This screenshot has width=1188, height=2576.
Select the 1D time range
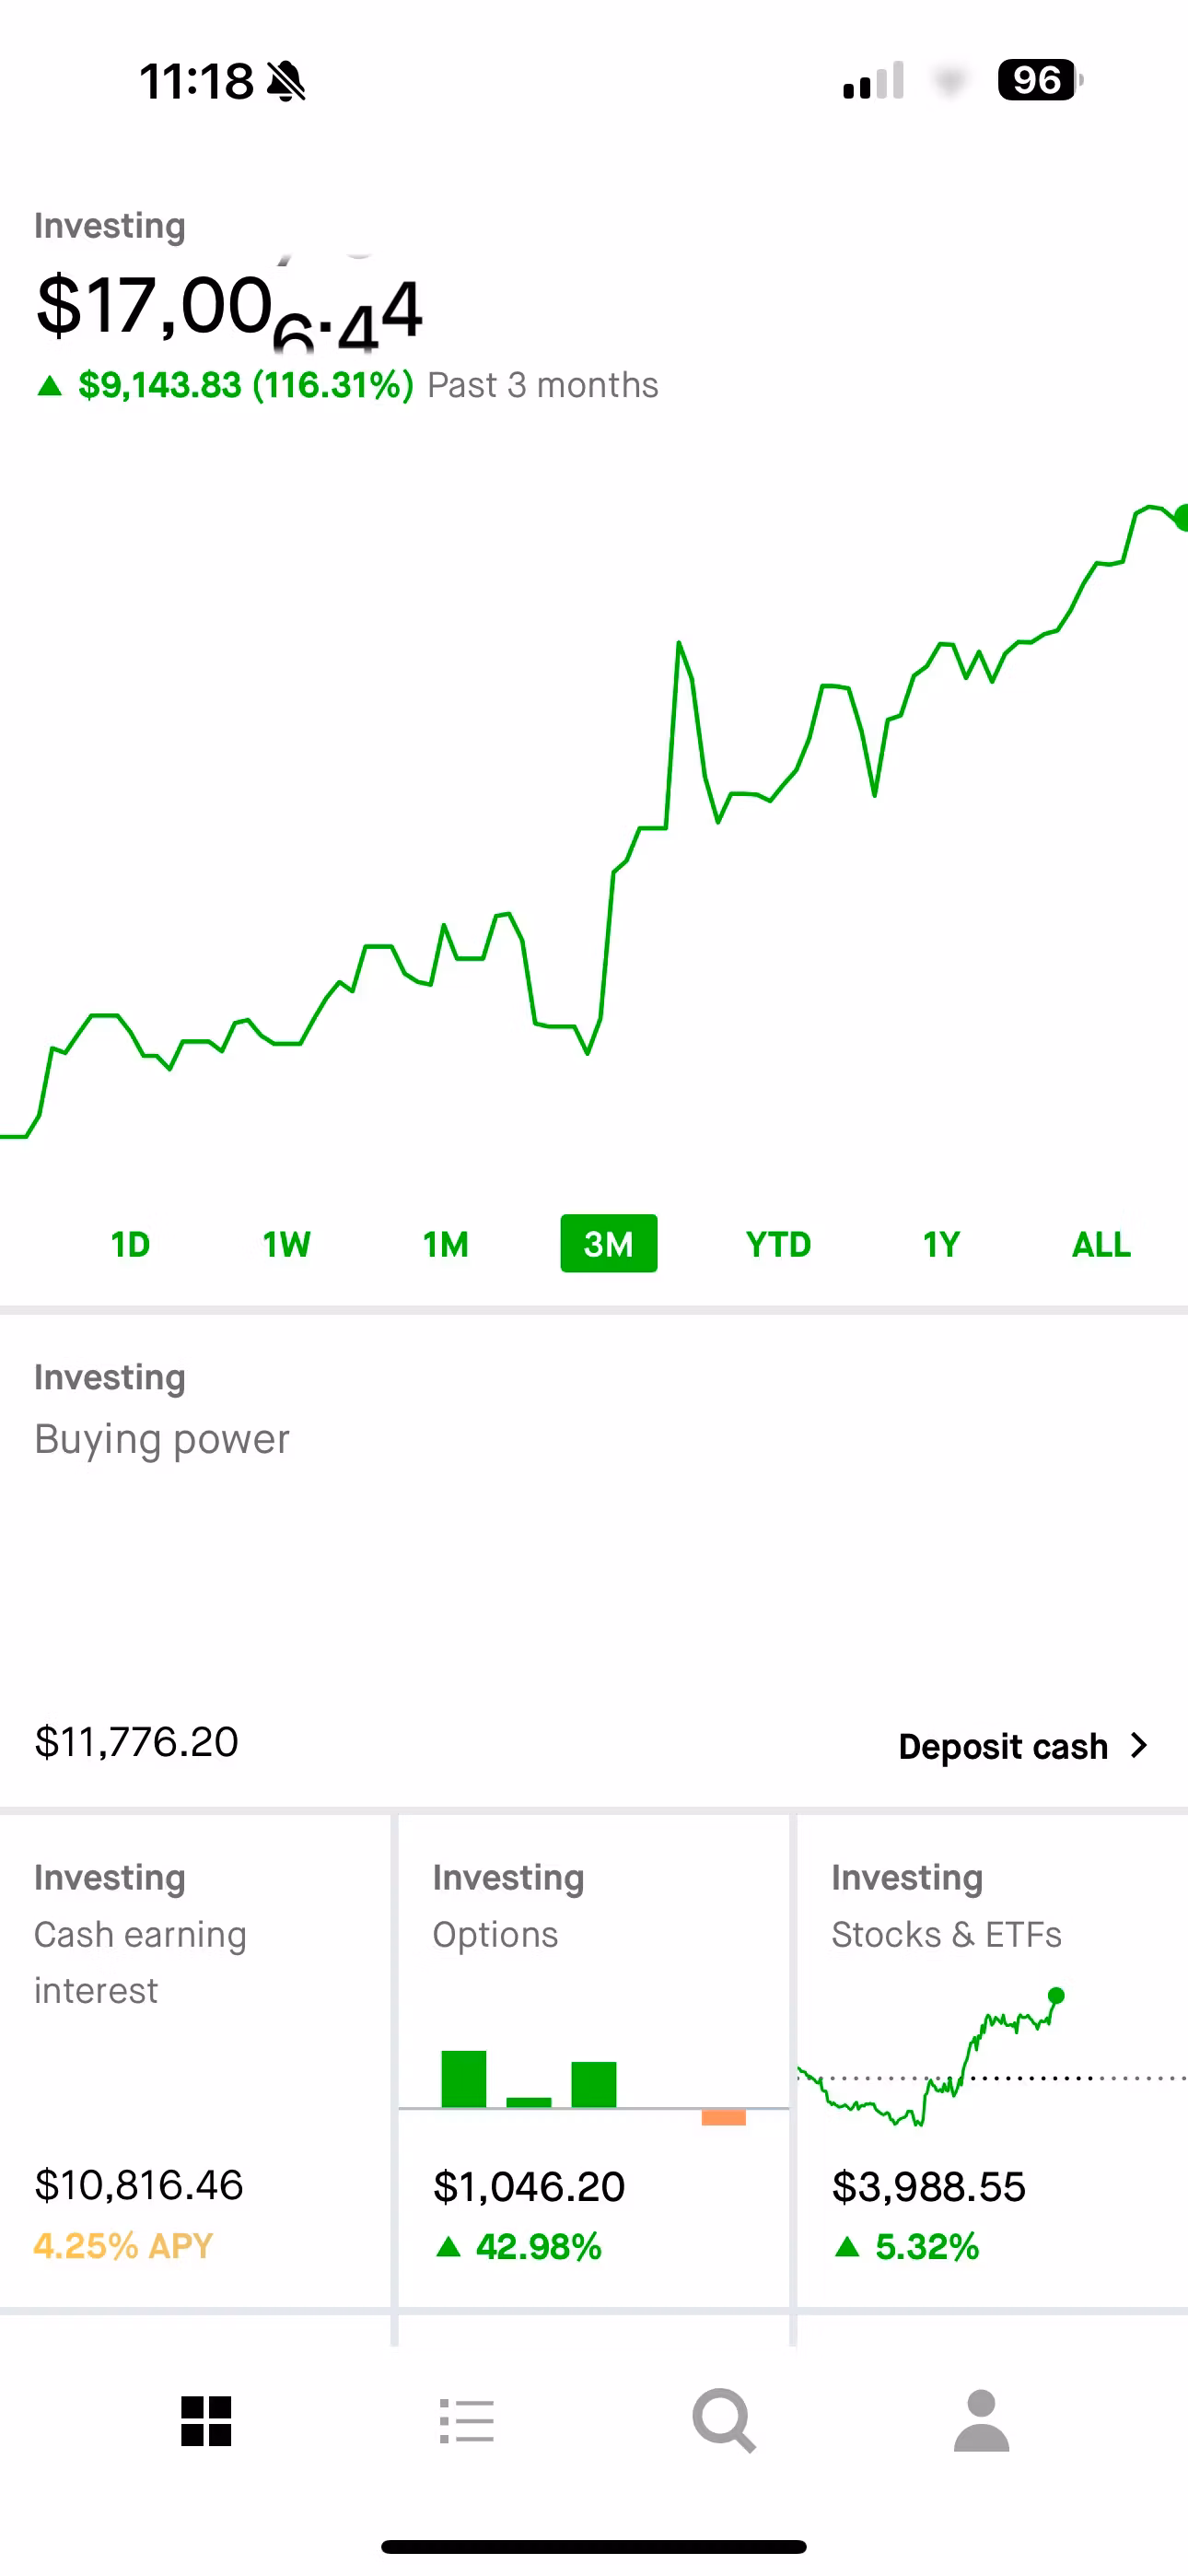[130, 1244]
